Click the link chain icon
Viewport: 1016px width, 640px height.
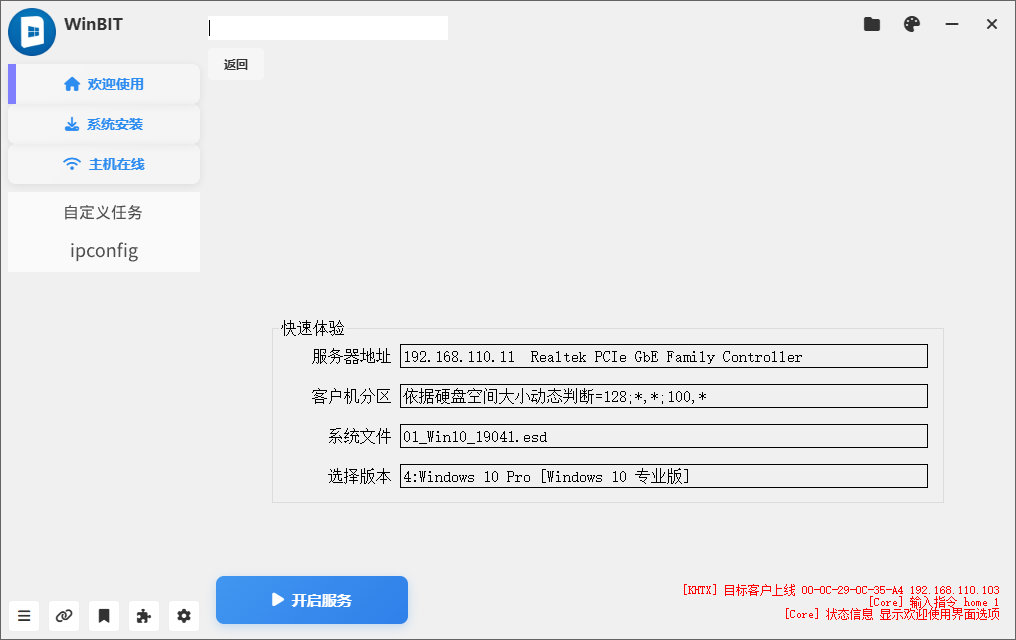pos(64,615)
